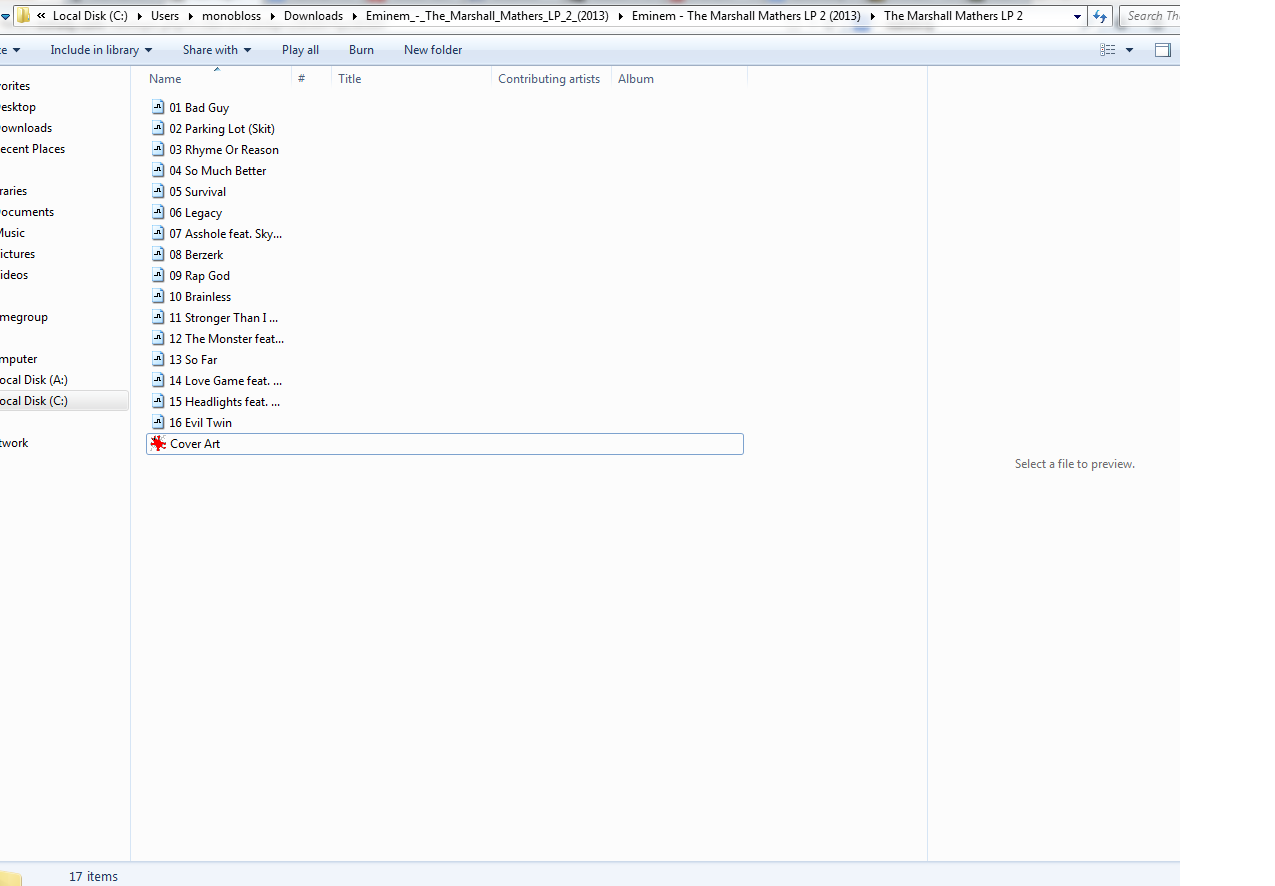Go to Users in the address breadcrumb
The image size is (1275, 886).
pos(165,16)
